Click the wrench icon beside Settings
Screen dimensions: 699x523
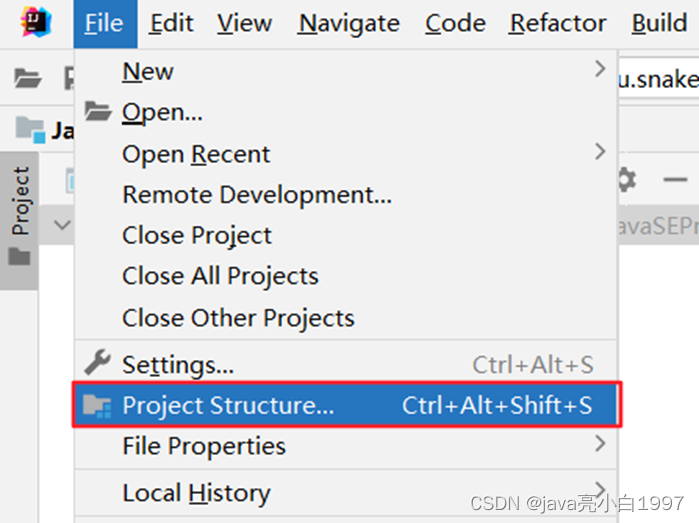coord(97,364)
